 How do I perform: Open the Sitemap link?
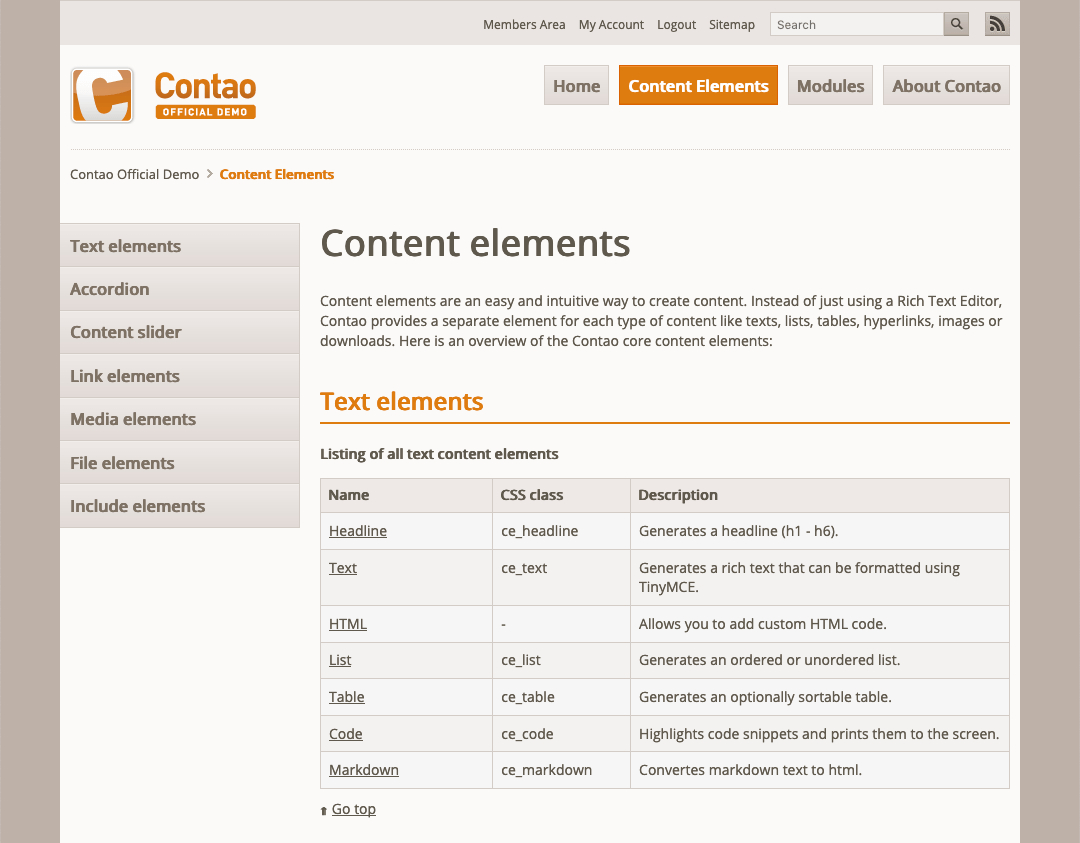click(x=731, y=25)
